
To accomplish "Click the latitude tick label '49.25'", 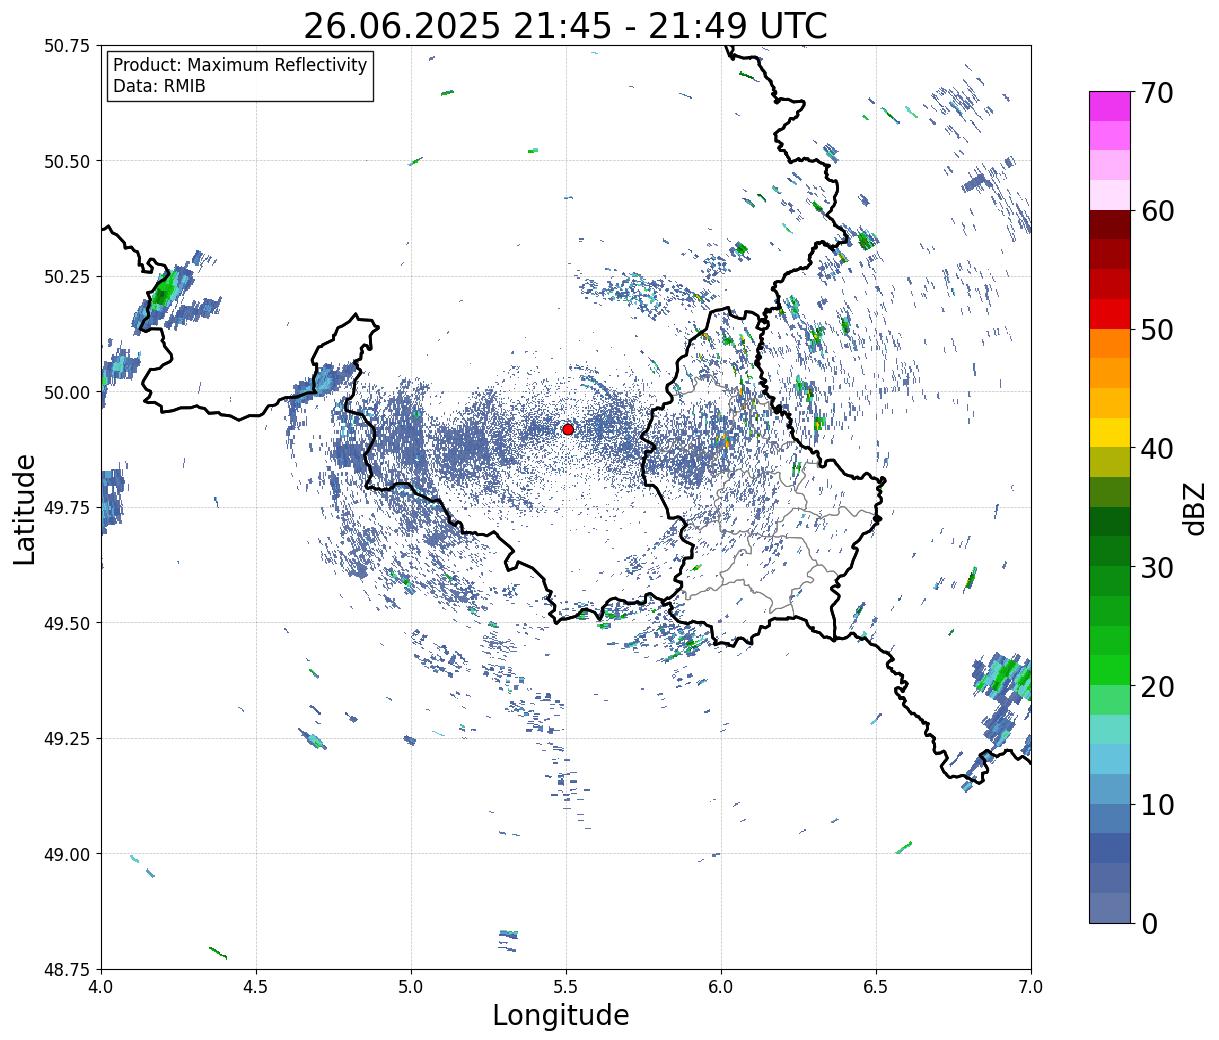I will coord(67,739).
